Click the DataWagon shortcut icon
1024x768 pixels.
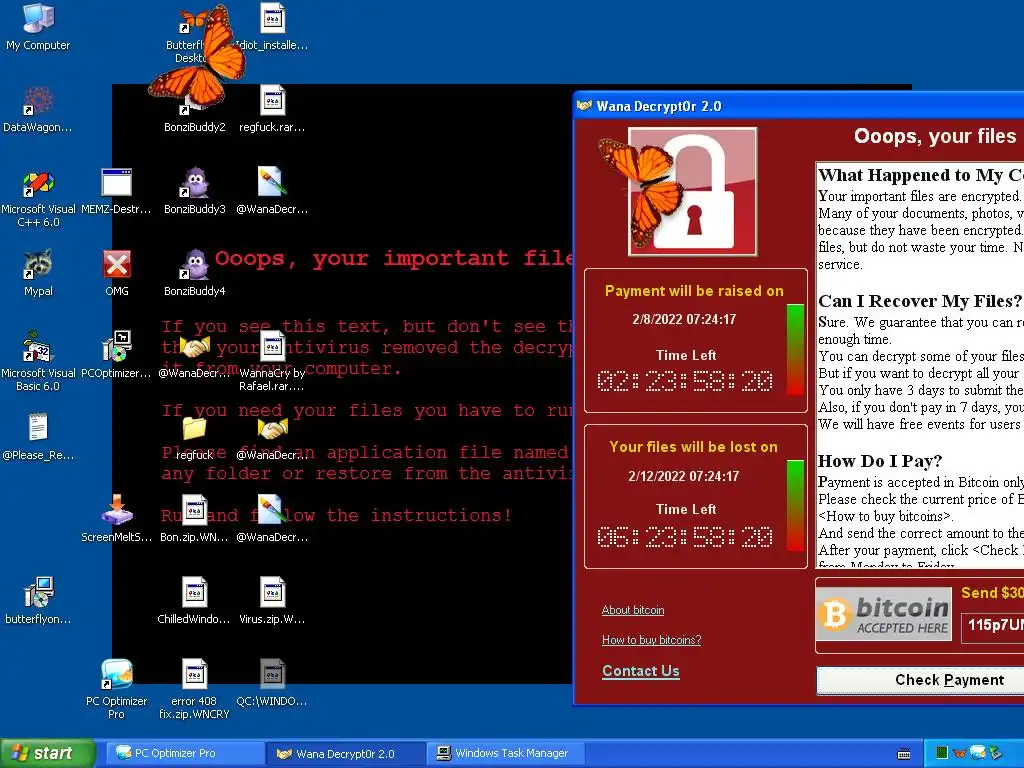38,109
